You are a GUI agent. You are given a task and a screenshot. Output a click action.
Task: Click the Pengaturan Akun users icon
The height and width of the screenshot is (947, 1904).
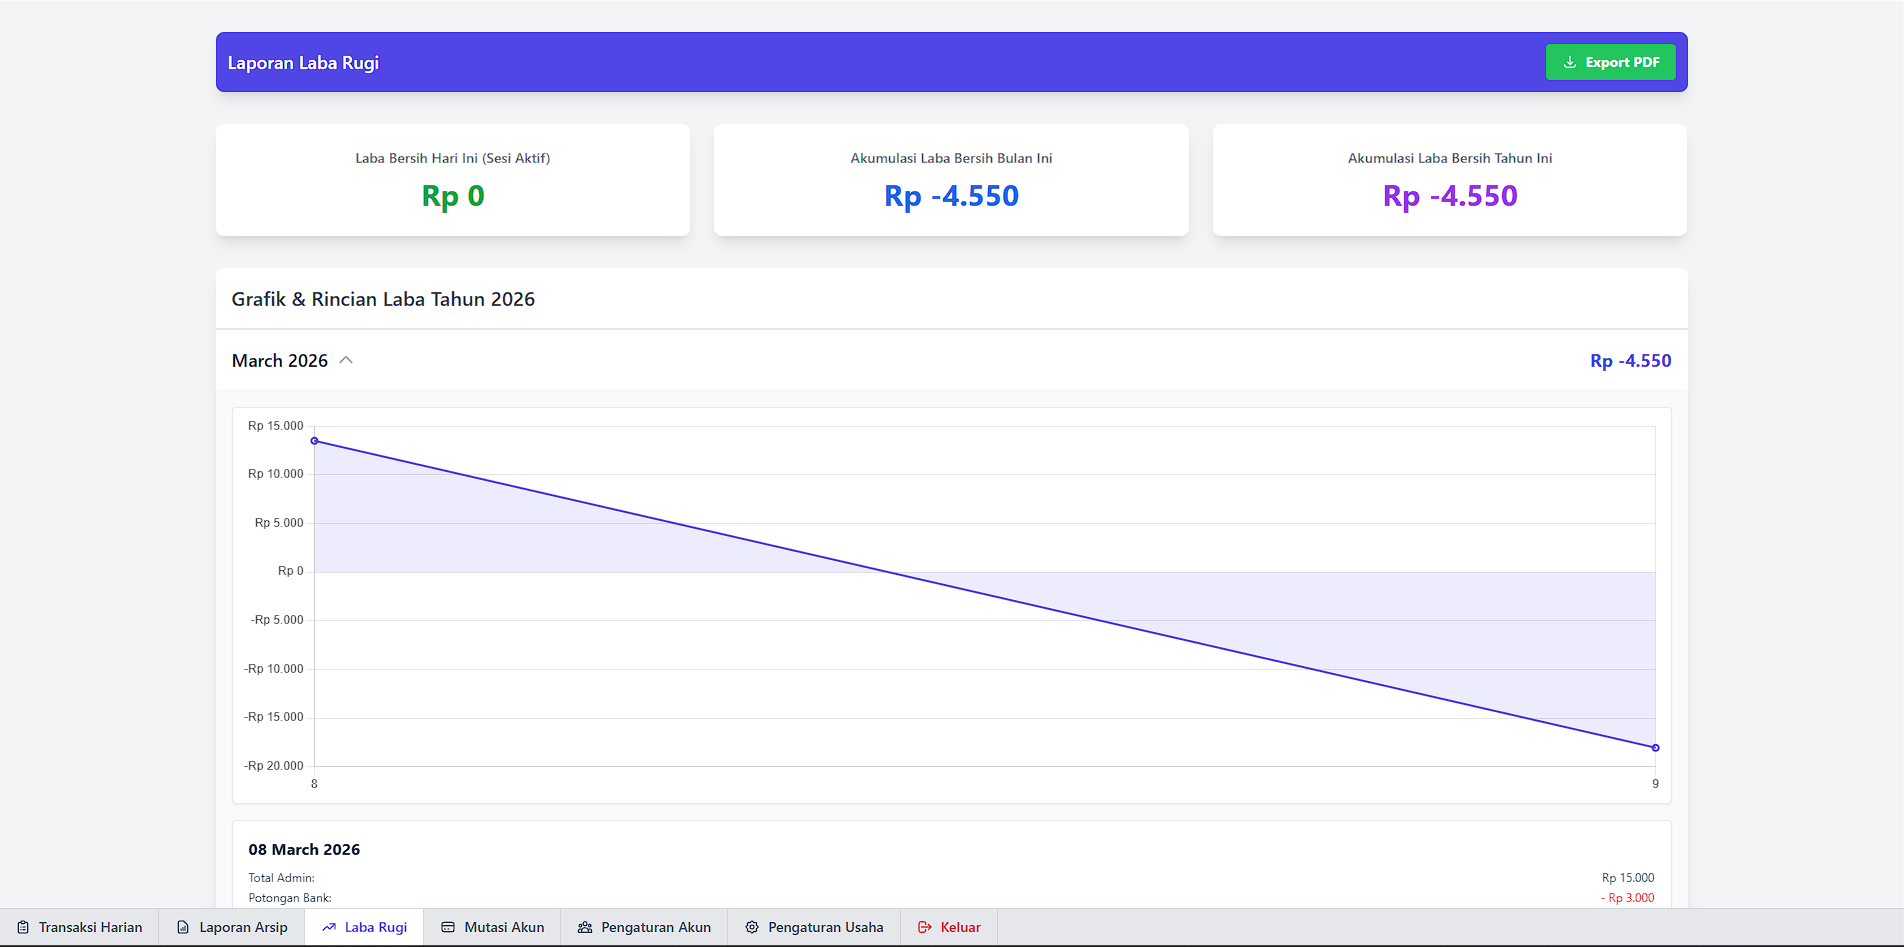click(585, 927)
